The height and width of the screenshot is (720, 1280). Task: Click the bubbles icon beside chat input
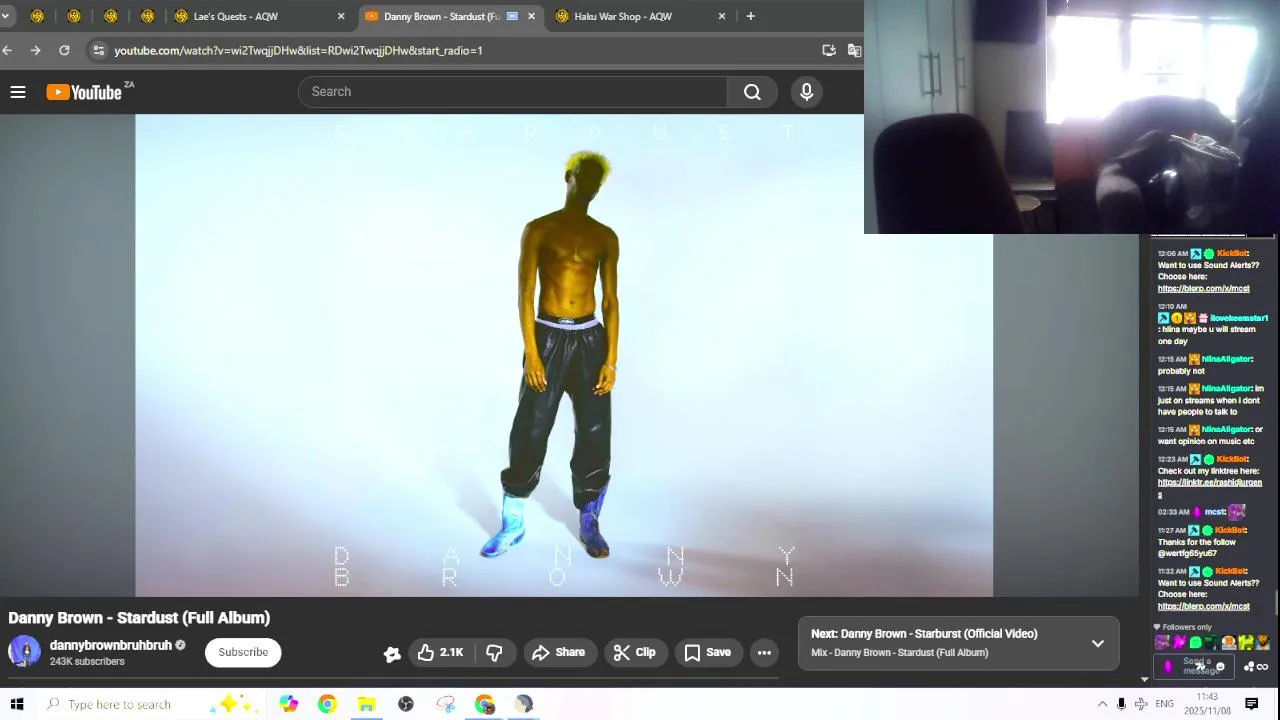1249,667
